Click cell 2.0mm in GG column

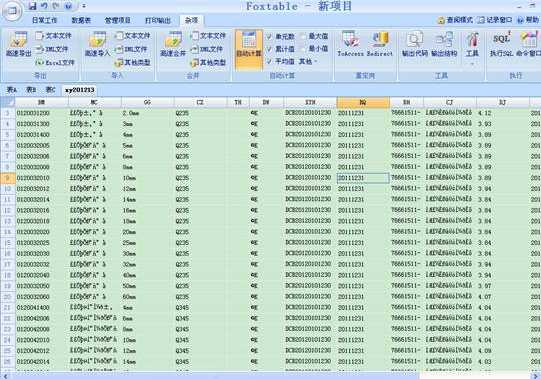pyautogui.click(x=148, y=113)
